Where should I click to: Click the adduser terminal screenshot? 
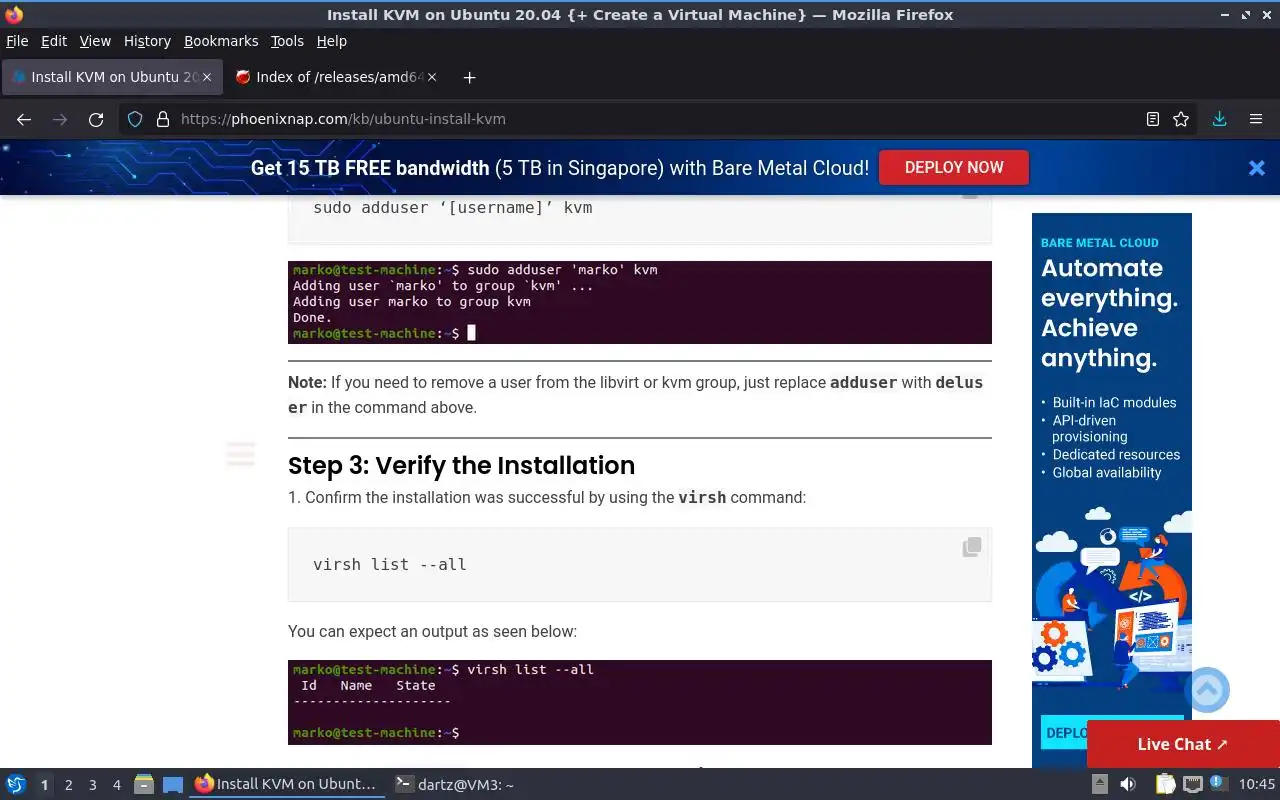tap(640, 302)
